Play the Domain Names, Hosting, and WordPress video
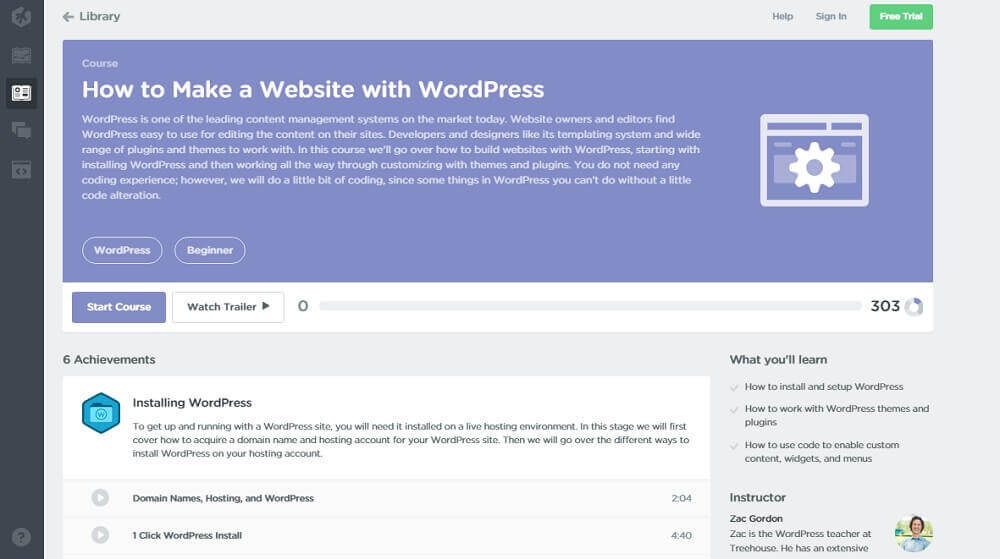1000x559 pixels. coord(100,497)
